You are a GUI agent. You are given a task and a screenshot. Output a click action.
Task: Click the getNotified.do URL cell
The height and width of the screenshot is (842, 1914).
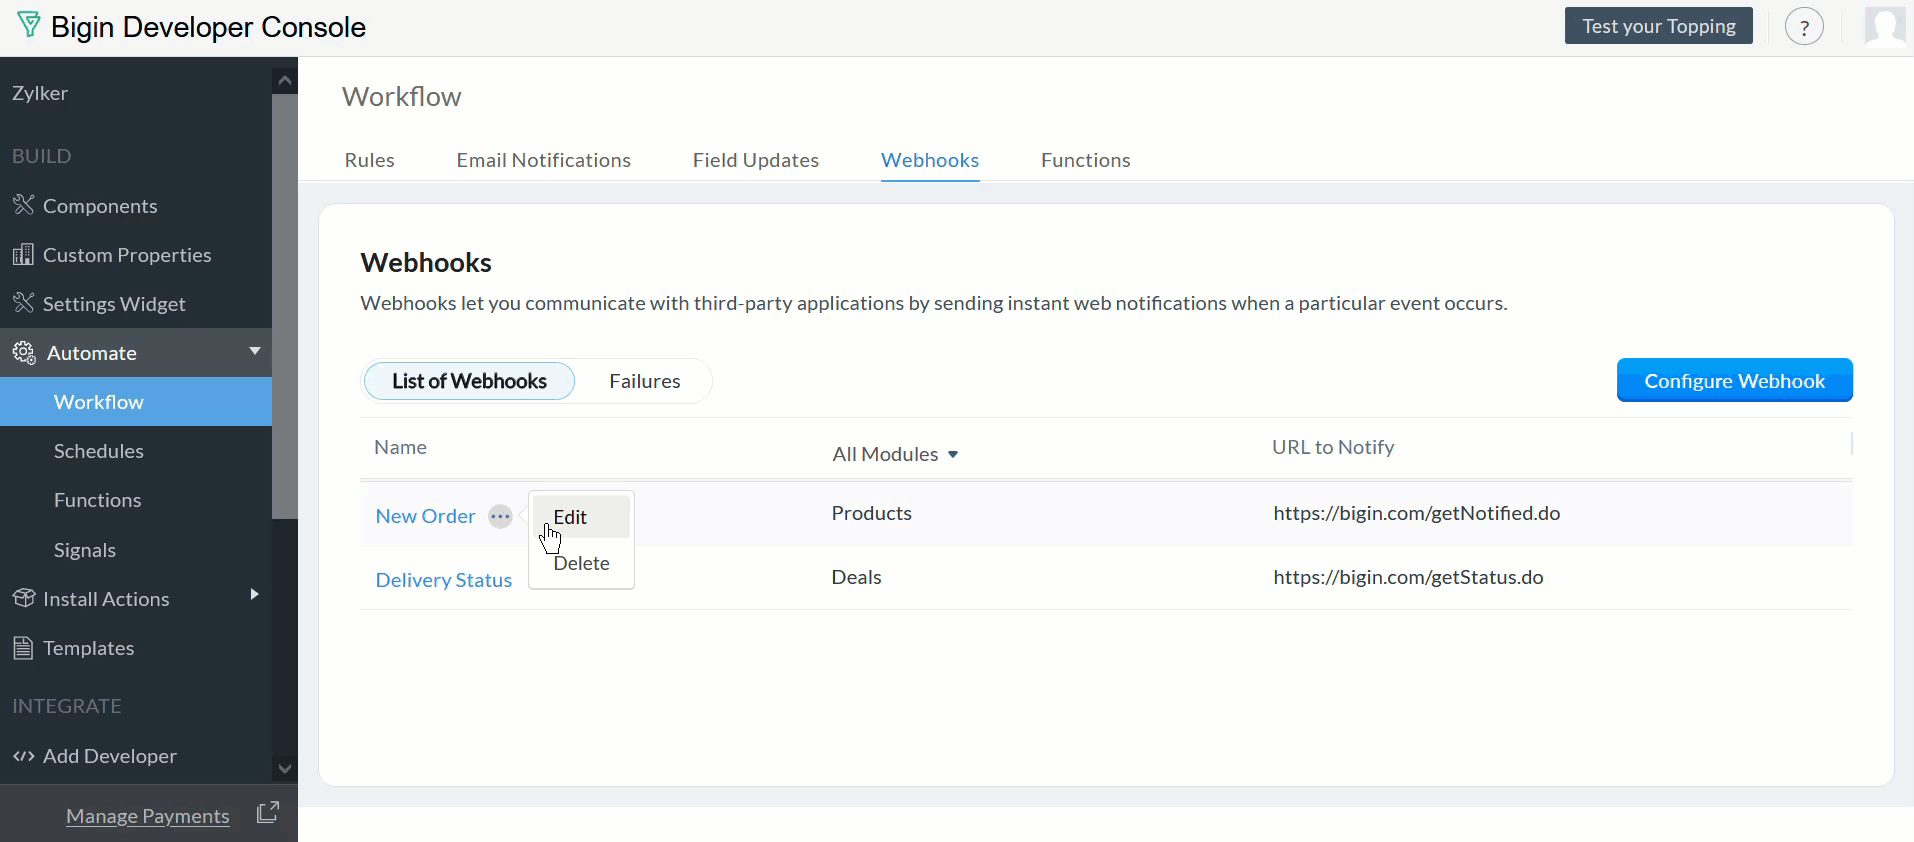(x=1417, y=513)
